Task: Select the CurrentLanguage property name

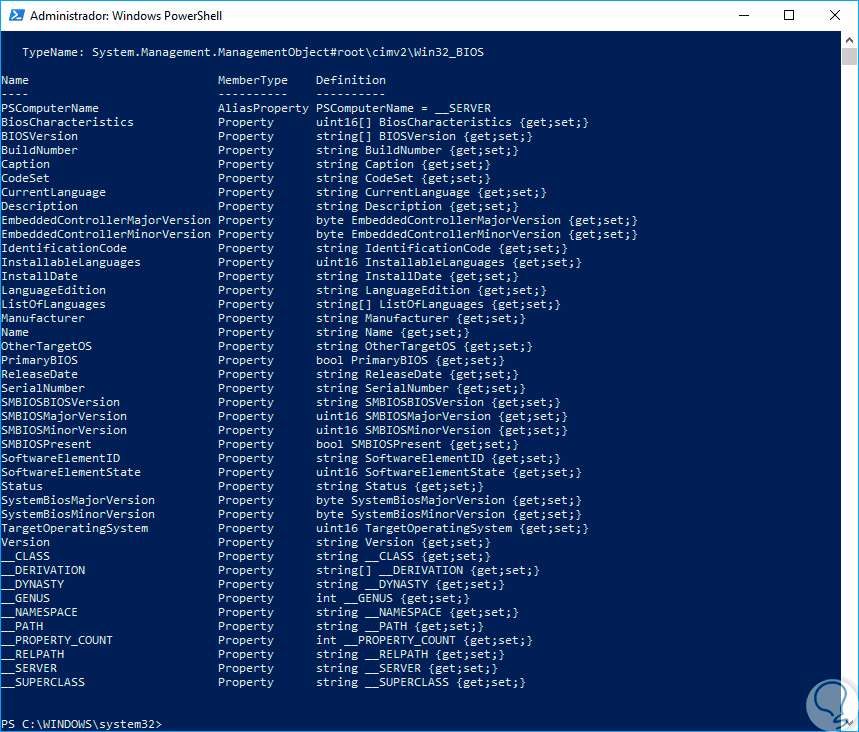Action: pyautogui.click(x=54, y=192)
